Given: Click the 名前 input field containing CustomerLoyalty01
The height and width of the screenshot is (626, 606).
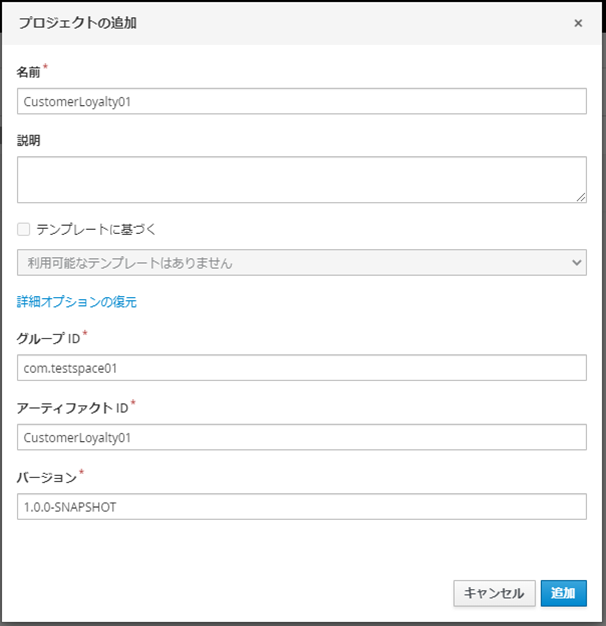Looking at the screenshot, I should [301, 101].
